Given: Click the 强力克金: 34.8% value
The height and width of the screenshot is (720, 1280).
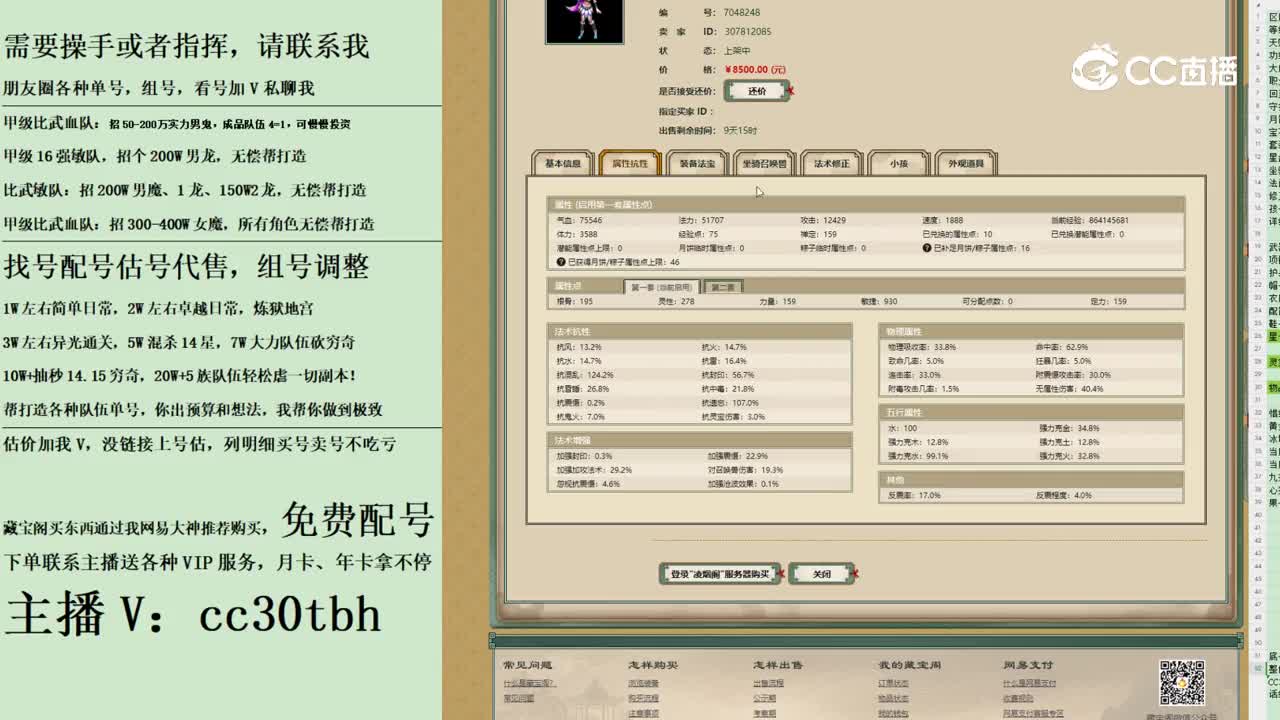Looking at the screenshot, I should coord(1069,428).
